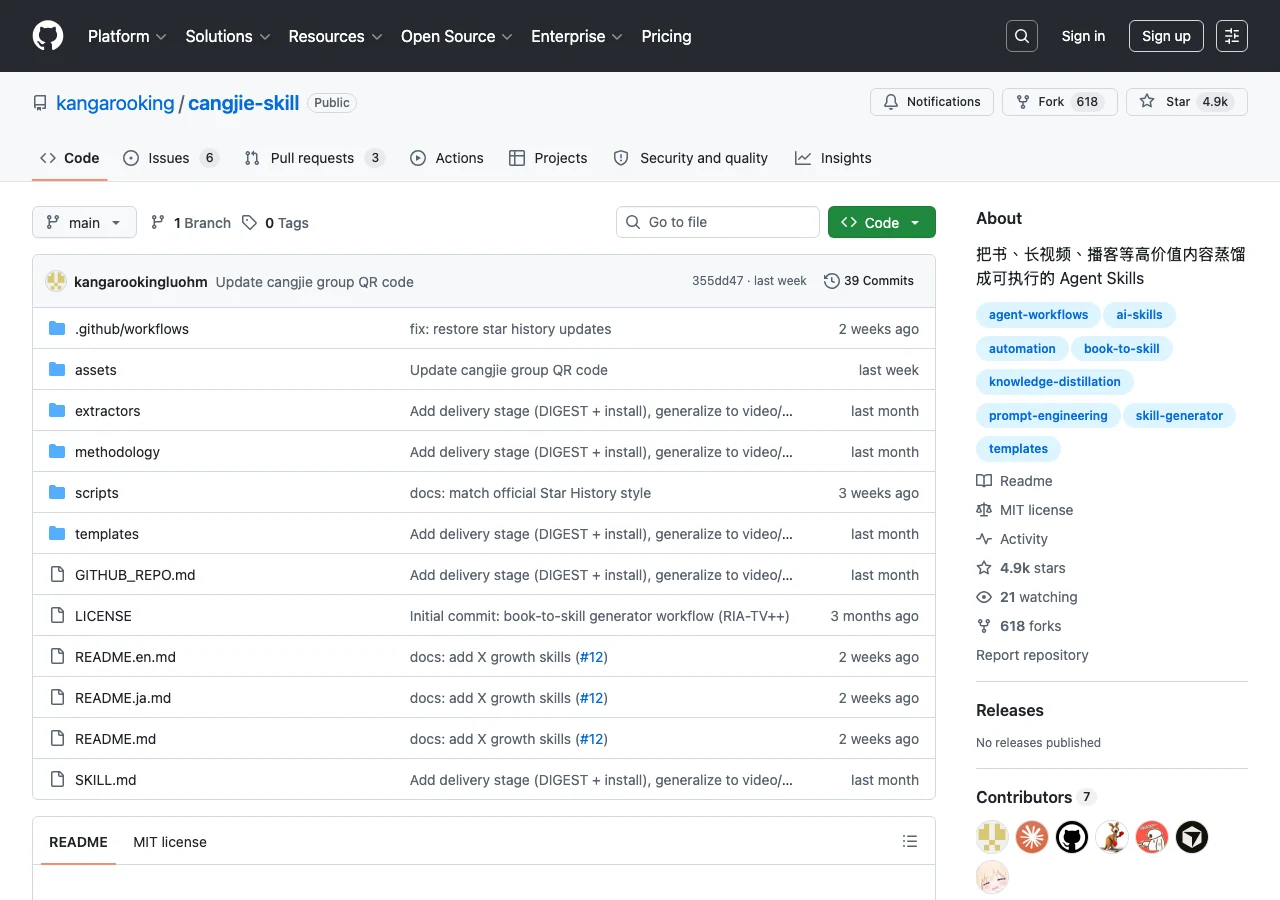Screen dimensions: 1280x900
Task: Expand the Platform menu in header
Action: (x=127, y=36)
